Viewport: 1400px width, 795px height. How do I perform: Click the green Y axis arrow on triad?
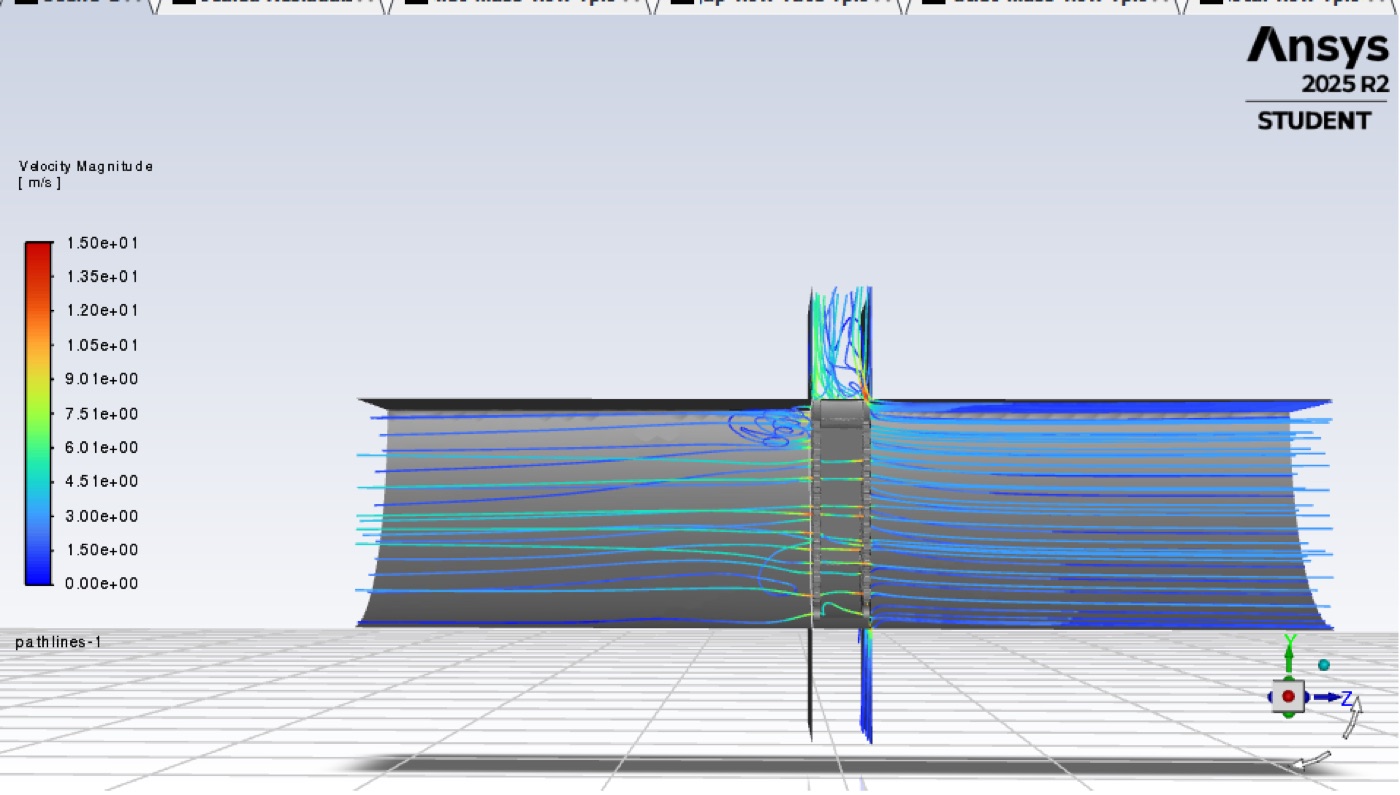pyautogui.click(x=1289, y=658)
